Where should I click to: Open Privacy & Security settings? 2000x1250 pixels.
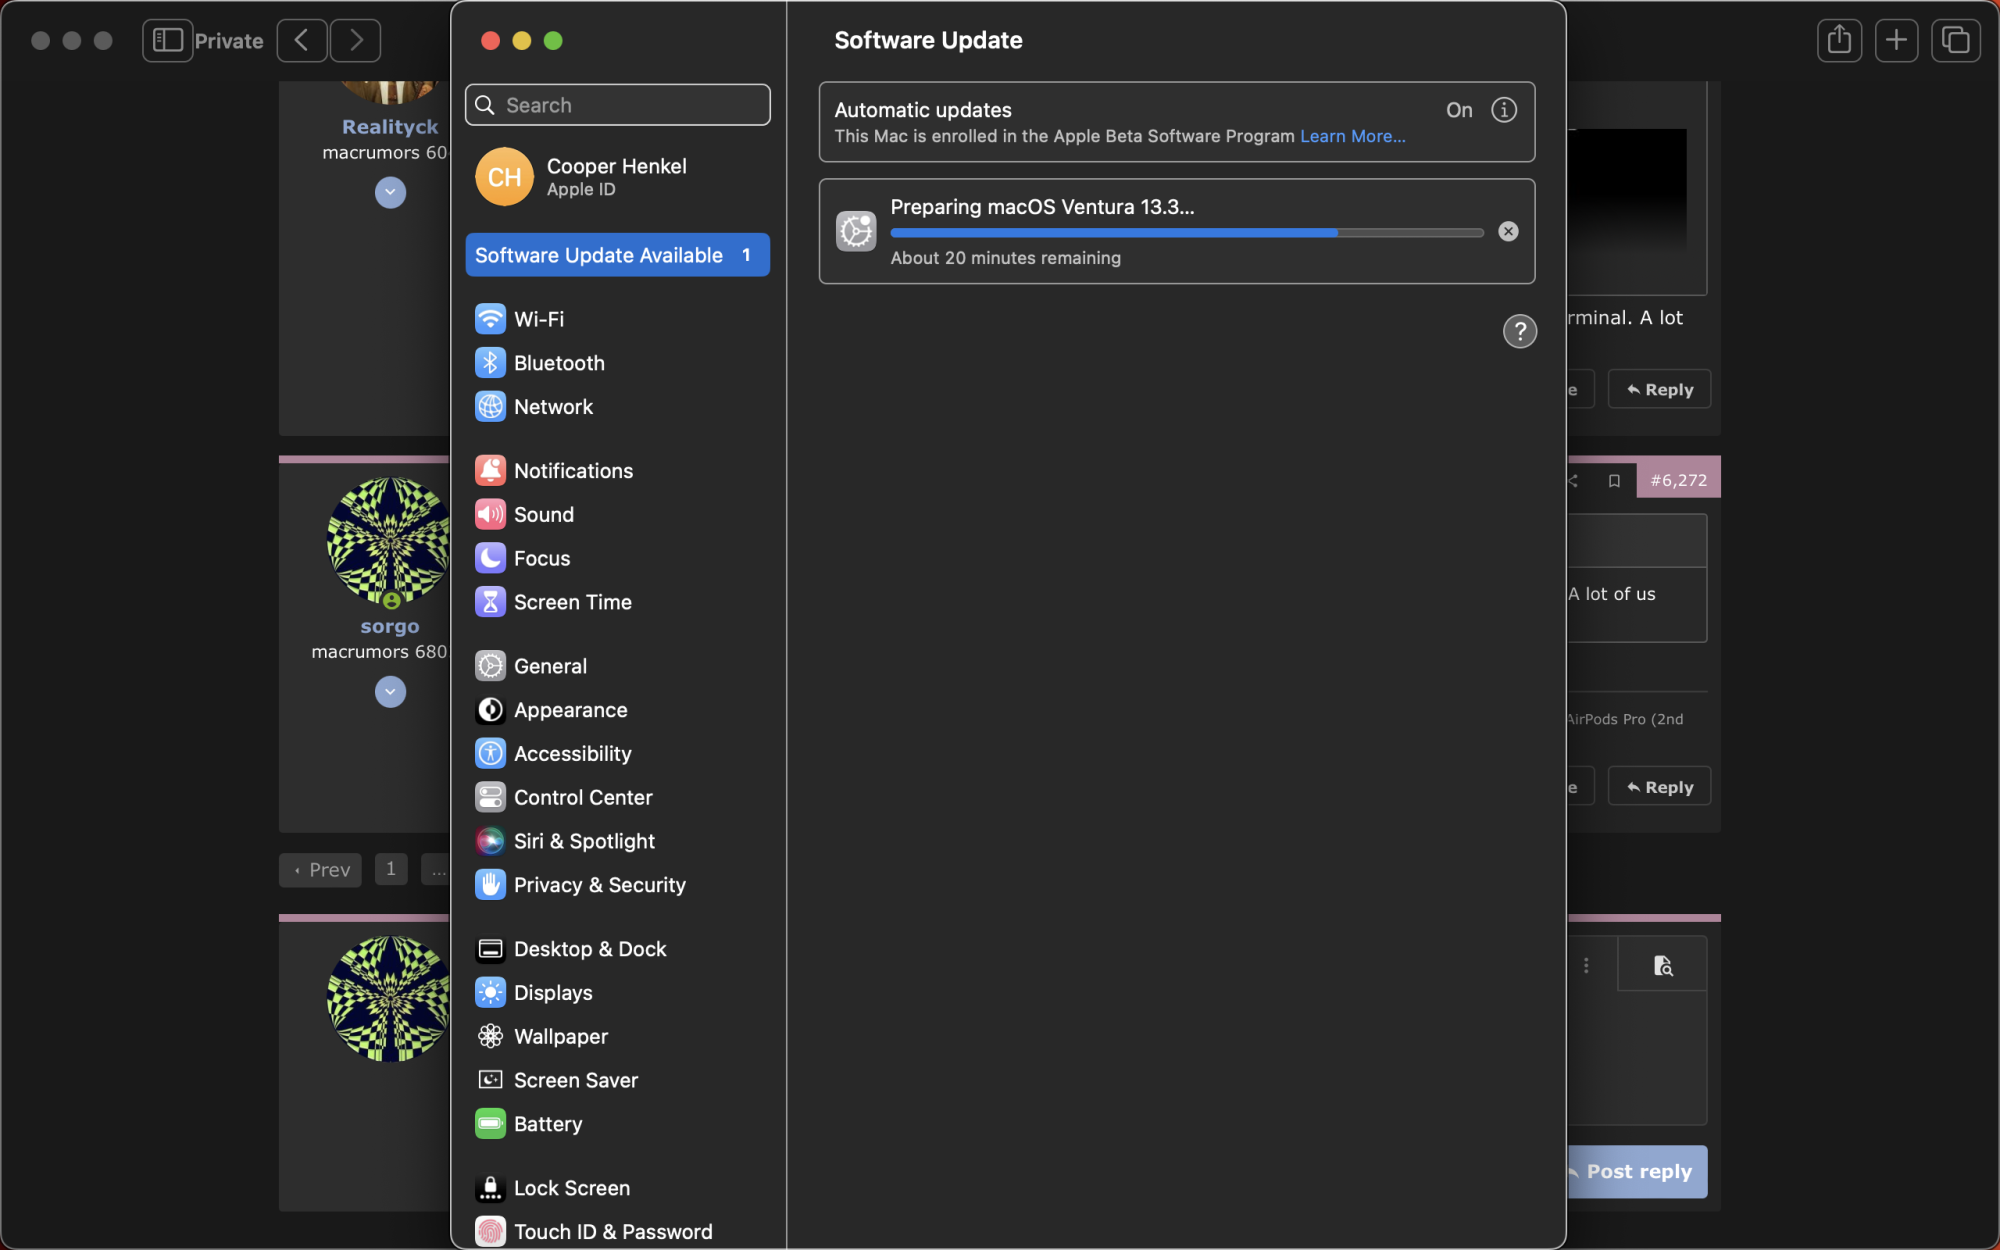click(598, 885)
